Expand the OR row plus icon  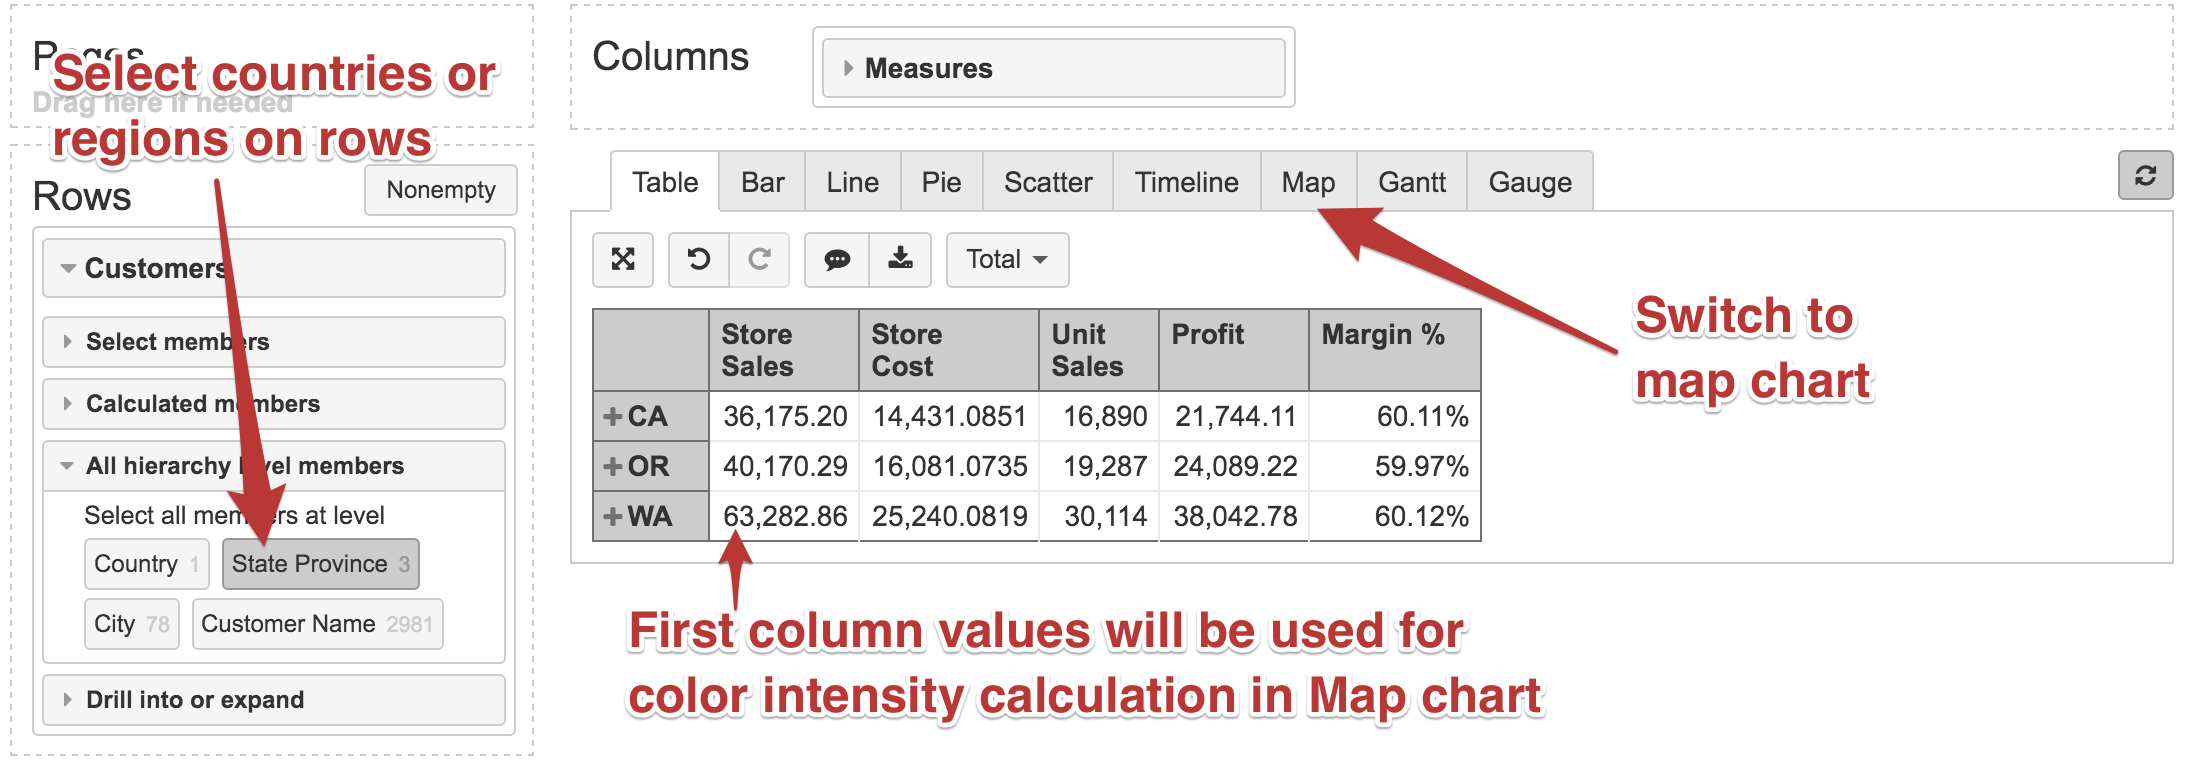613,467
